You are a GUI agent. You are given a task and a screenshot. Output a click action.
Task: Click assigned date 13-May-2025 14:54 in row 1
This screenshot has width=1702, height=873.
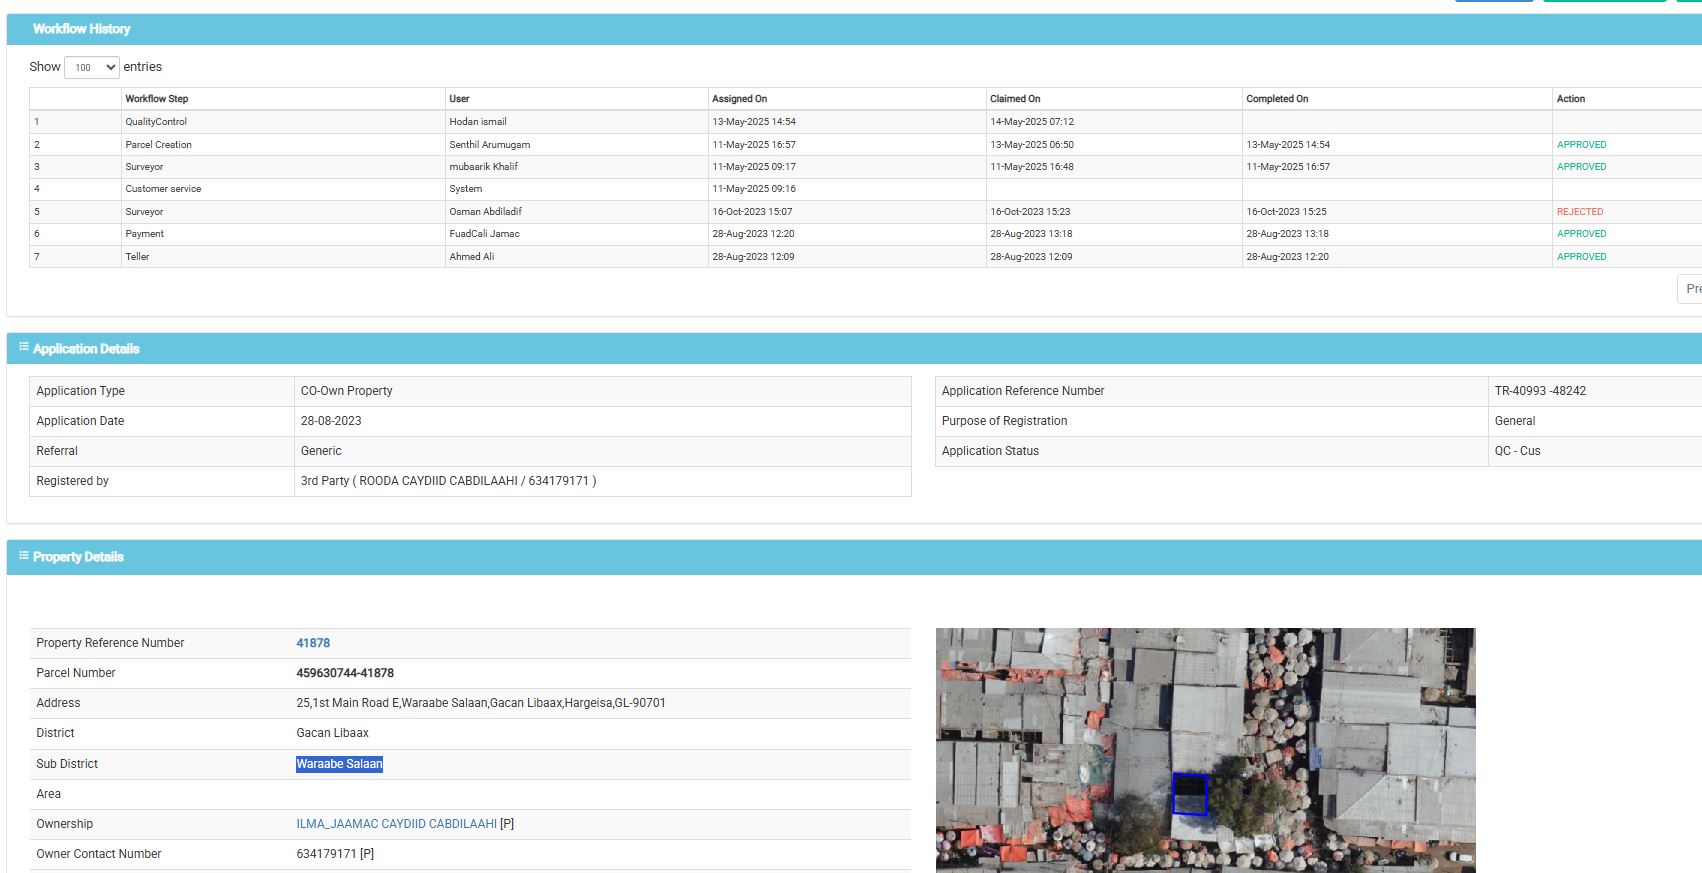click(x=754, y=122)
